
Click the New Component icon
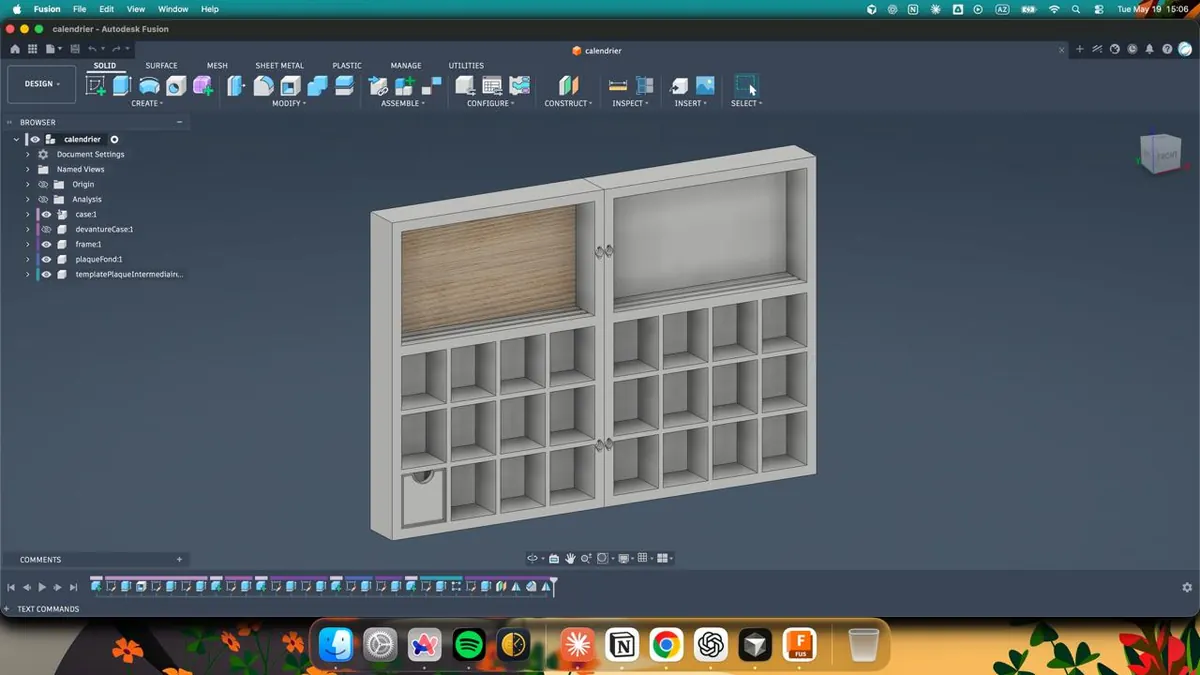pyautogui.click(x=405, y=86)
